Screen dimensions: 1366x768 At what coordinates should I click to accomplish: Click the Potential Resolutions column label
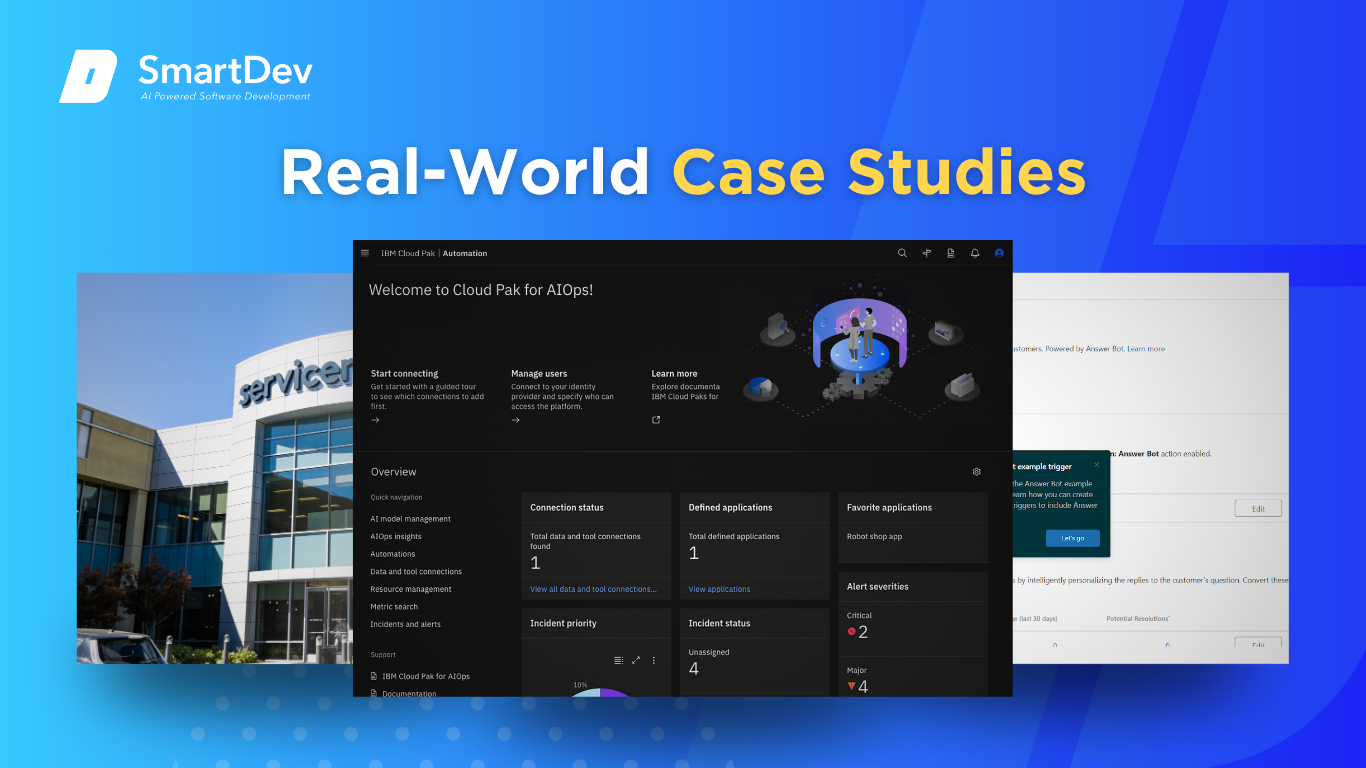[1137, 619]
